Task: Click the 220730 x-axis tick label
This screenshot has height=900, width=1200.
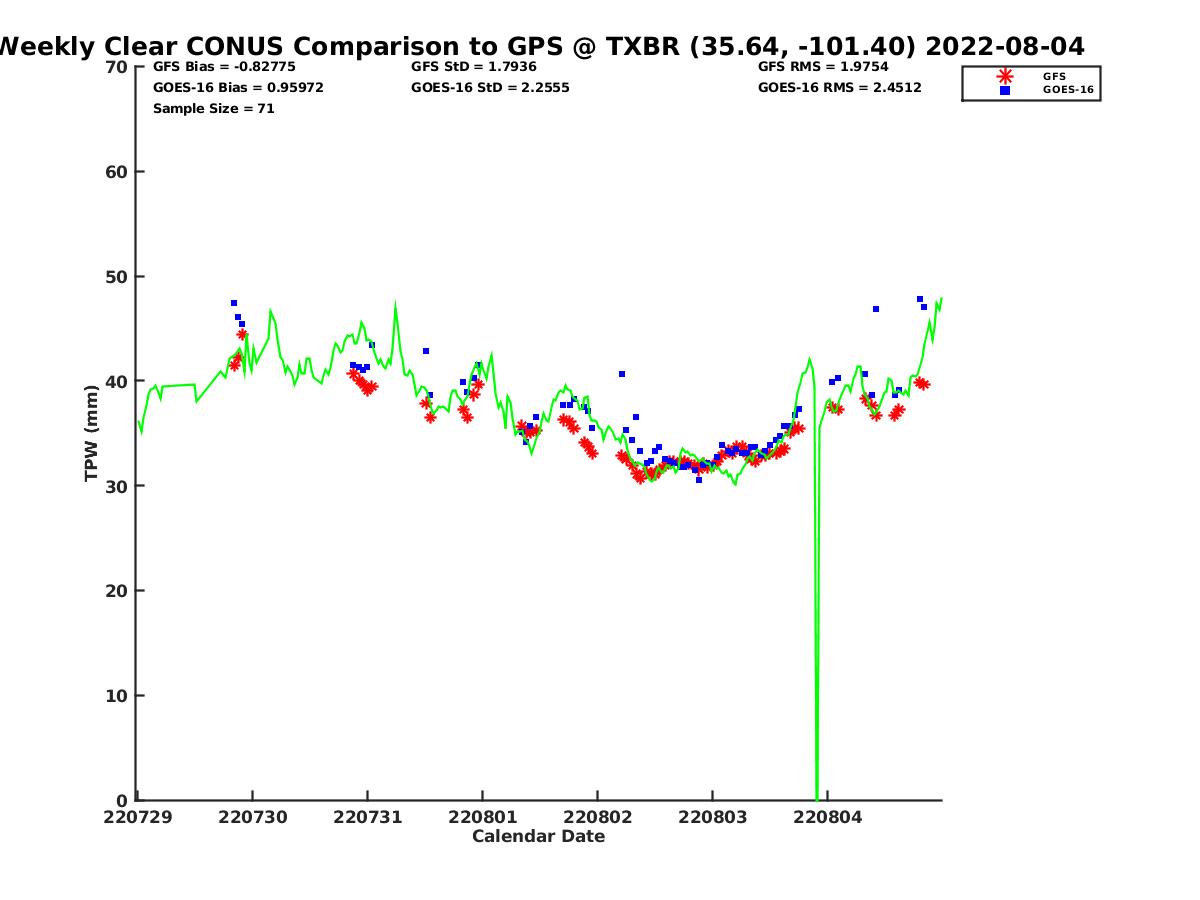Action: pos(254,817)
